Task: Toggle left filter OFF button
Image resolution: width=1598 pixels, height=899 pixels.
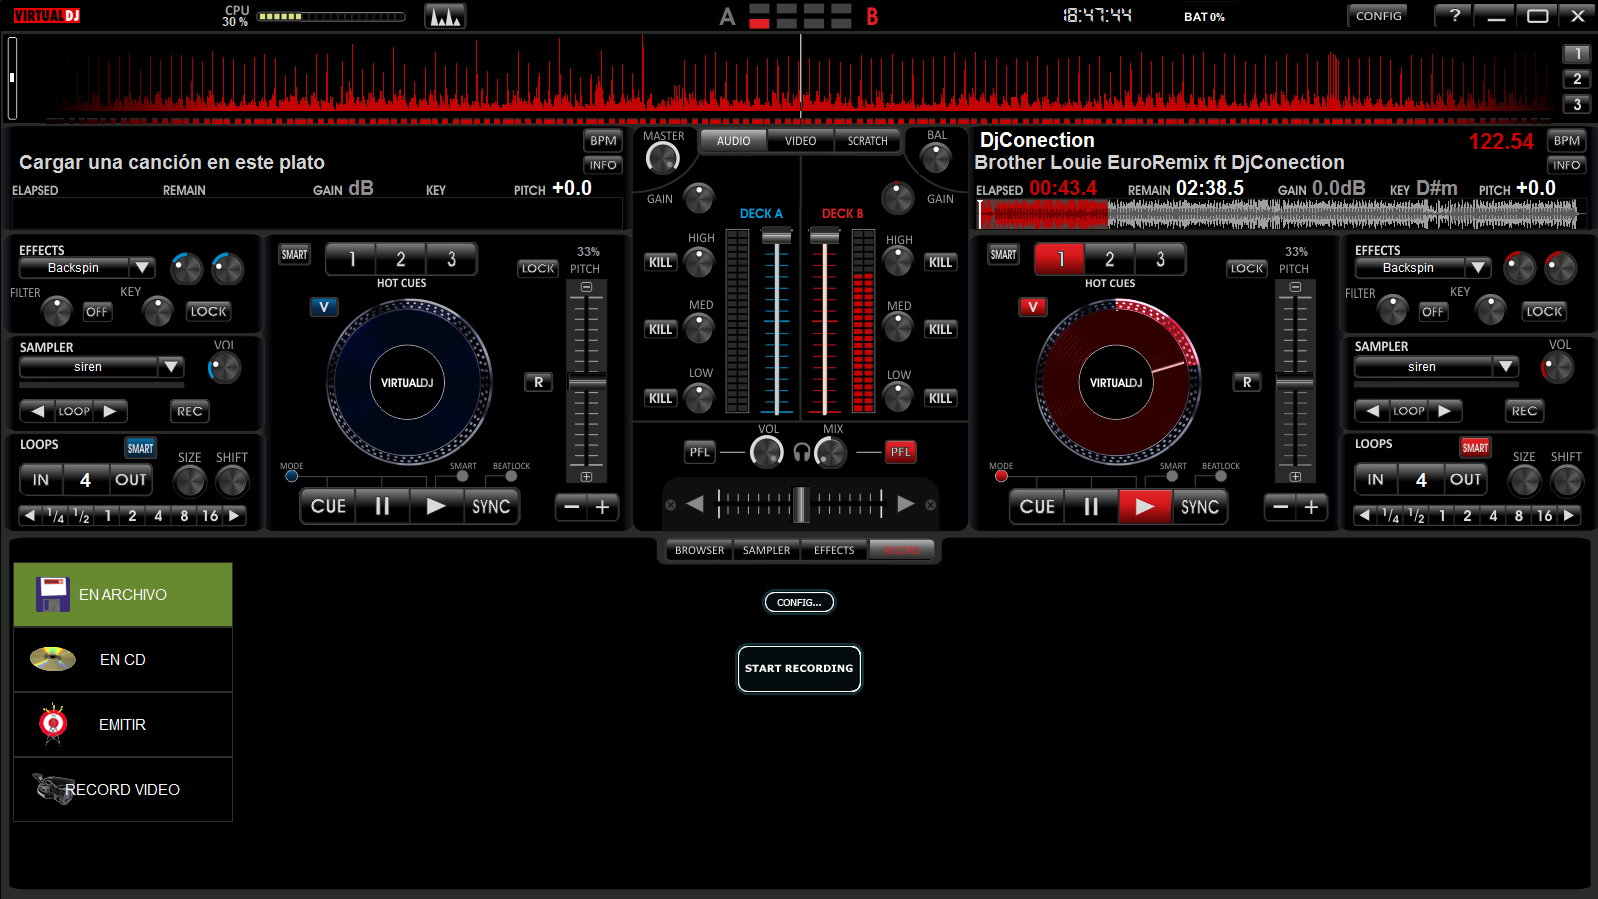Action: (97, 312)
